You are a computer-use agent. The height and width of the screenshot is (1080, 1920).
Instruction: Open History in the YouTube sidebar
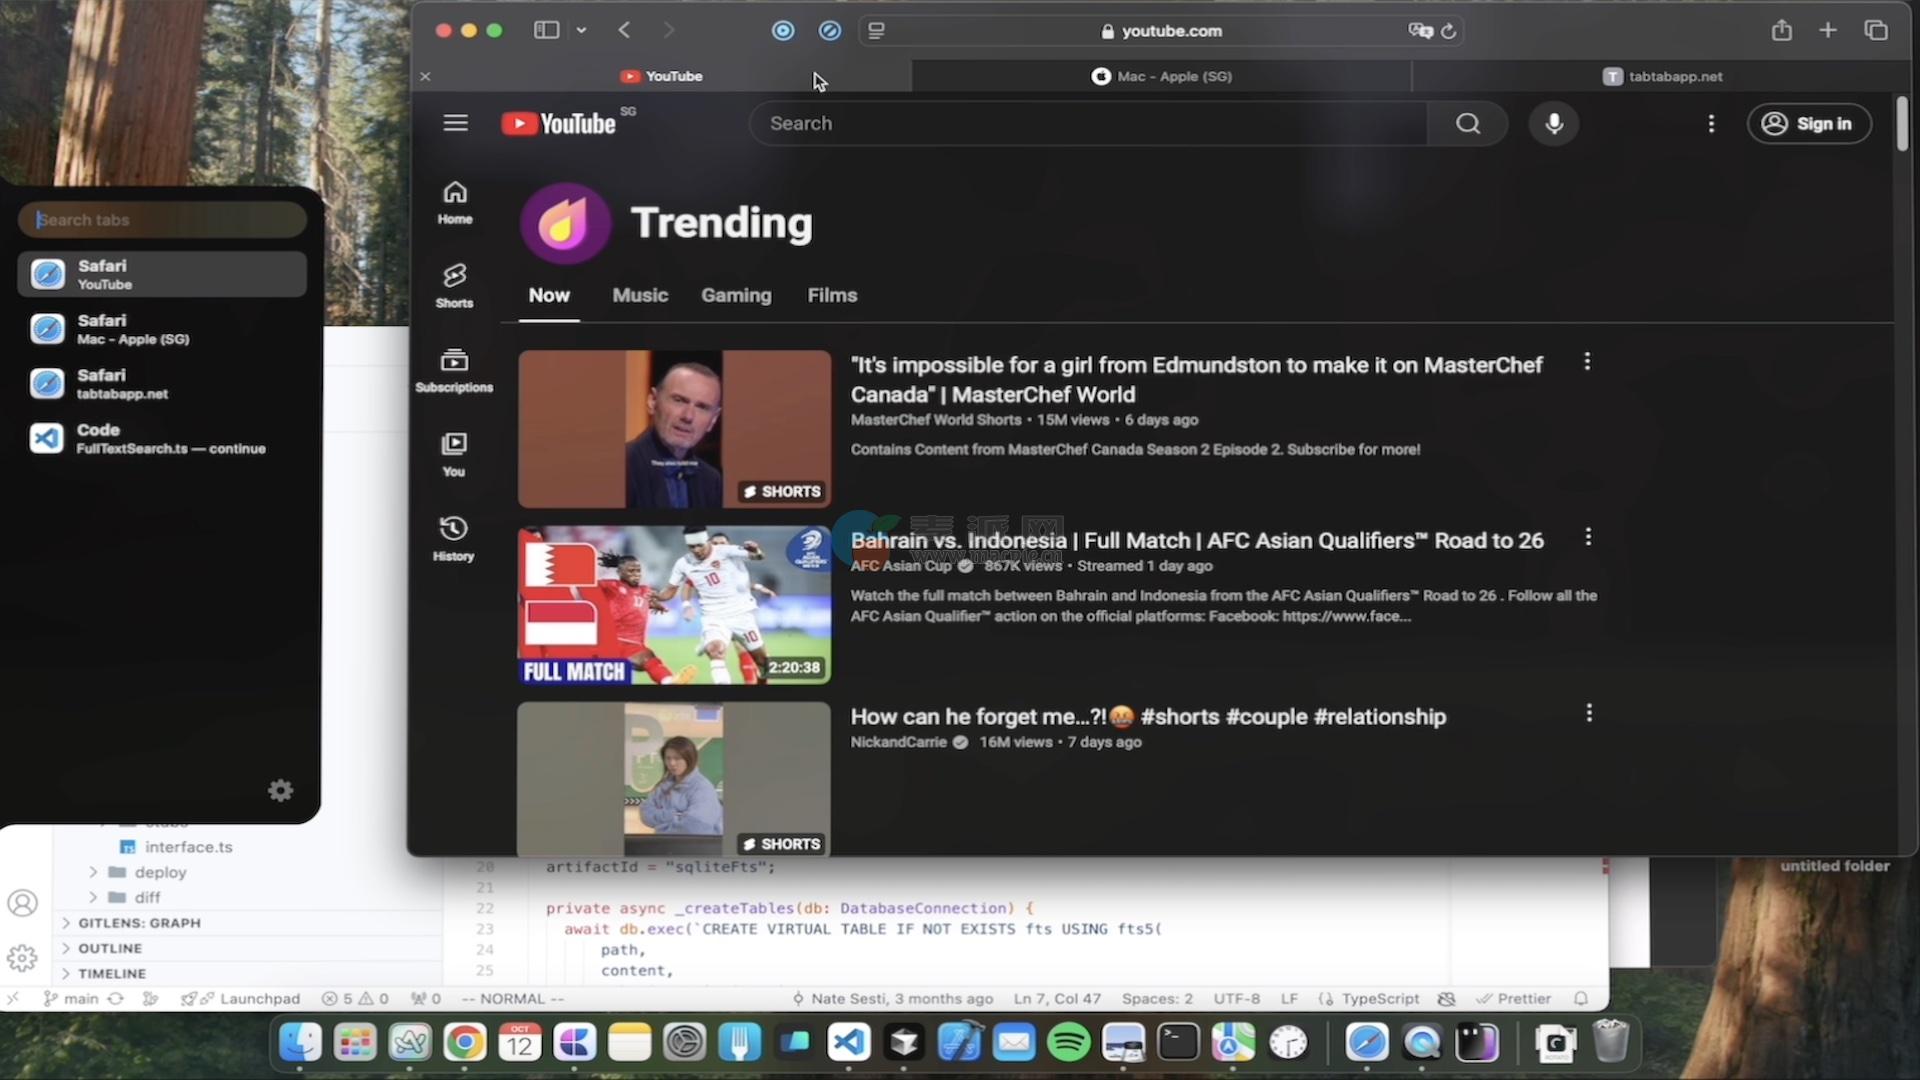click(x=454, y=539)
